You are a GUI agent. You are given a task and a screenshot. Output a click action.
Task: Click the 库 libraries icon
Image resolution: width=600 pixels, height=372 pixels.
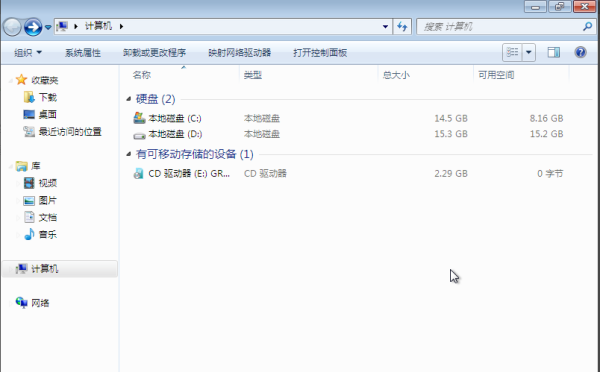tap(21, 166)
